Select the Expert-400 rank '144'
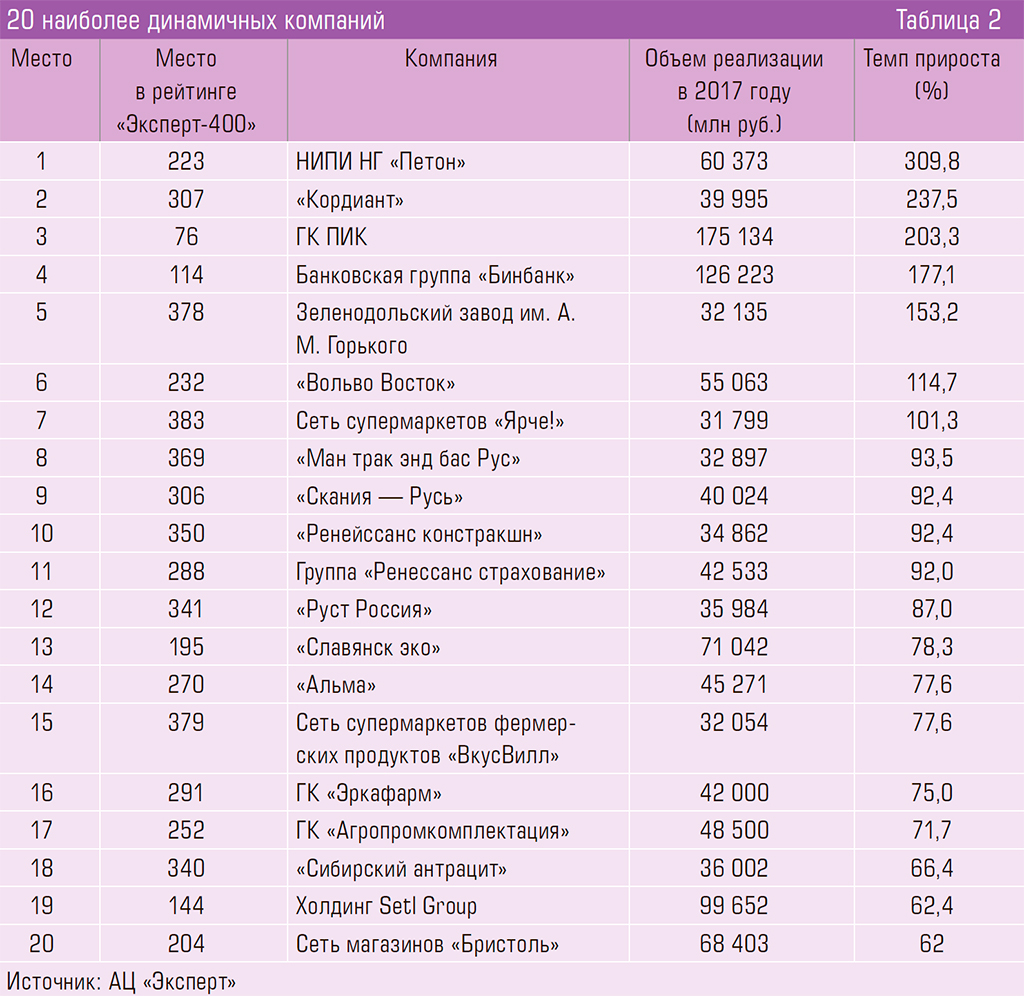 click(x=186, y=907)
